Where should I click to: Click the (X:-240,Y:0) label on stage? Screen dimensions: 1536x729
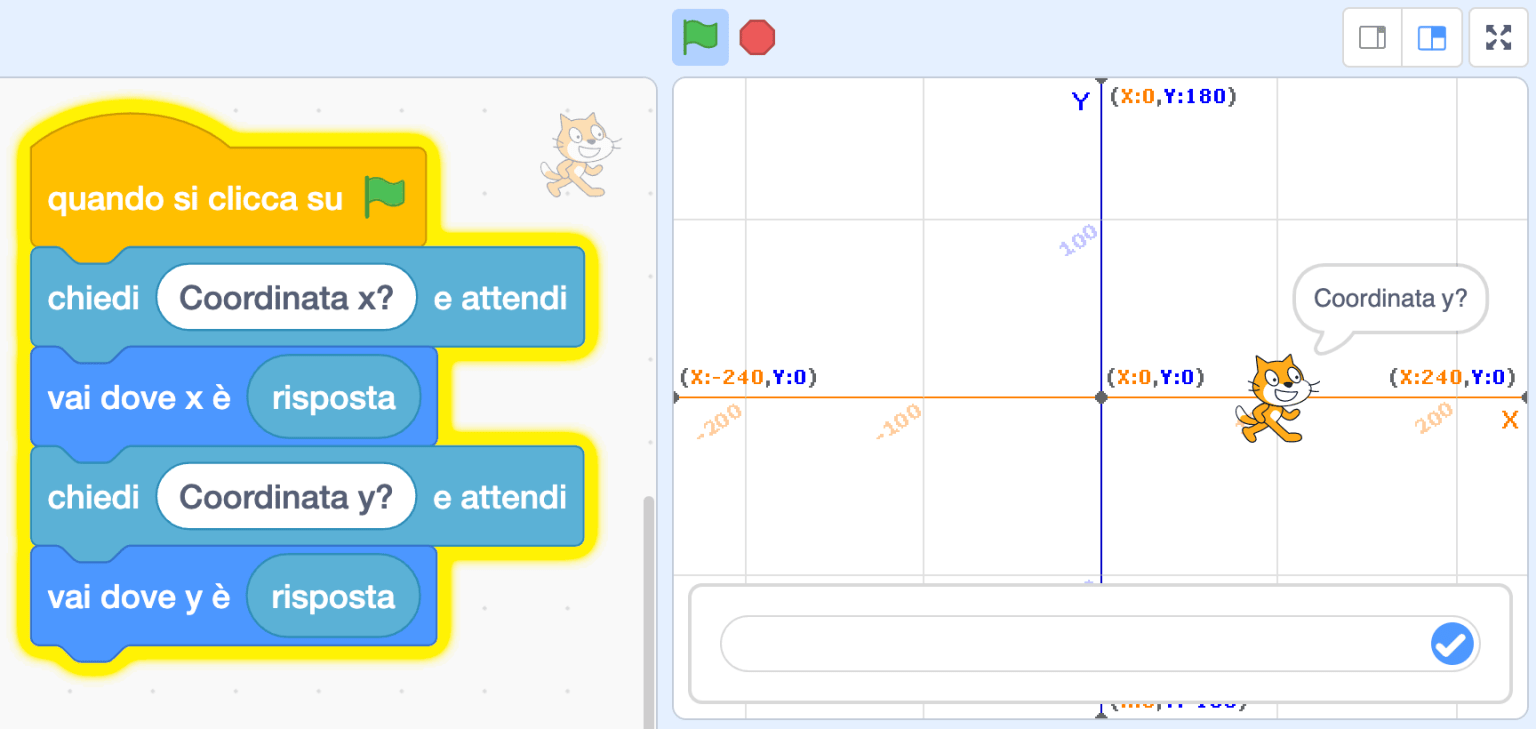(749, 377)
